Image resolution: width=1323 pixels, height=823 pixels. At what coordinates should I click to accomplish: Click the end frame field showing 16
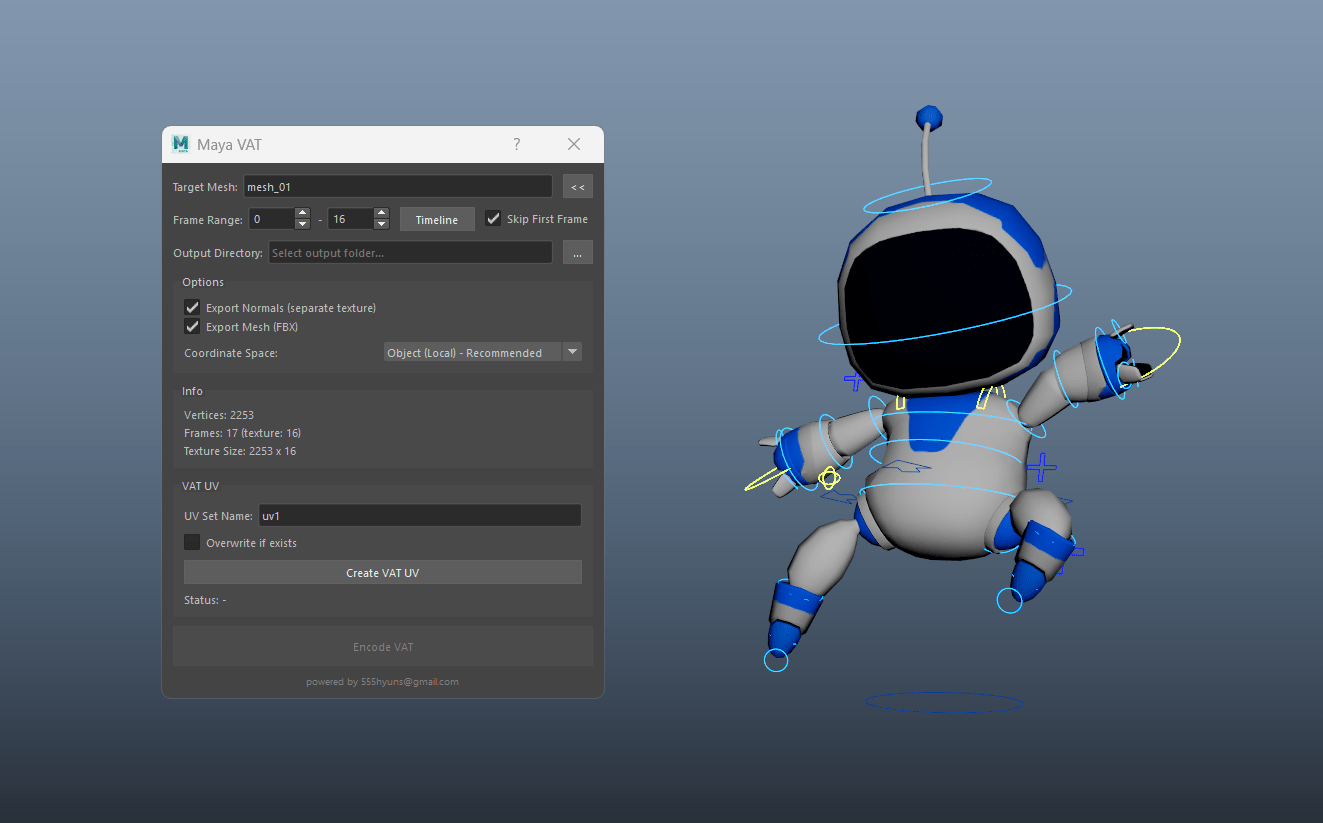[x=351, y=219]
